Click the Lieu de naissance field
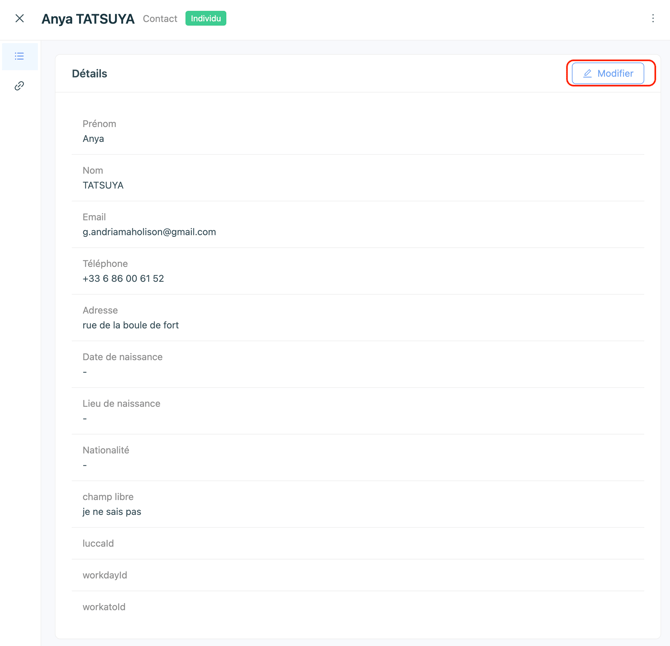This screenshot has width=670, height=646. [358, 411]
